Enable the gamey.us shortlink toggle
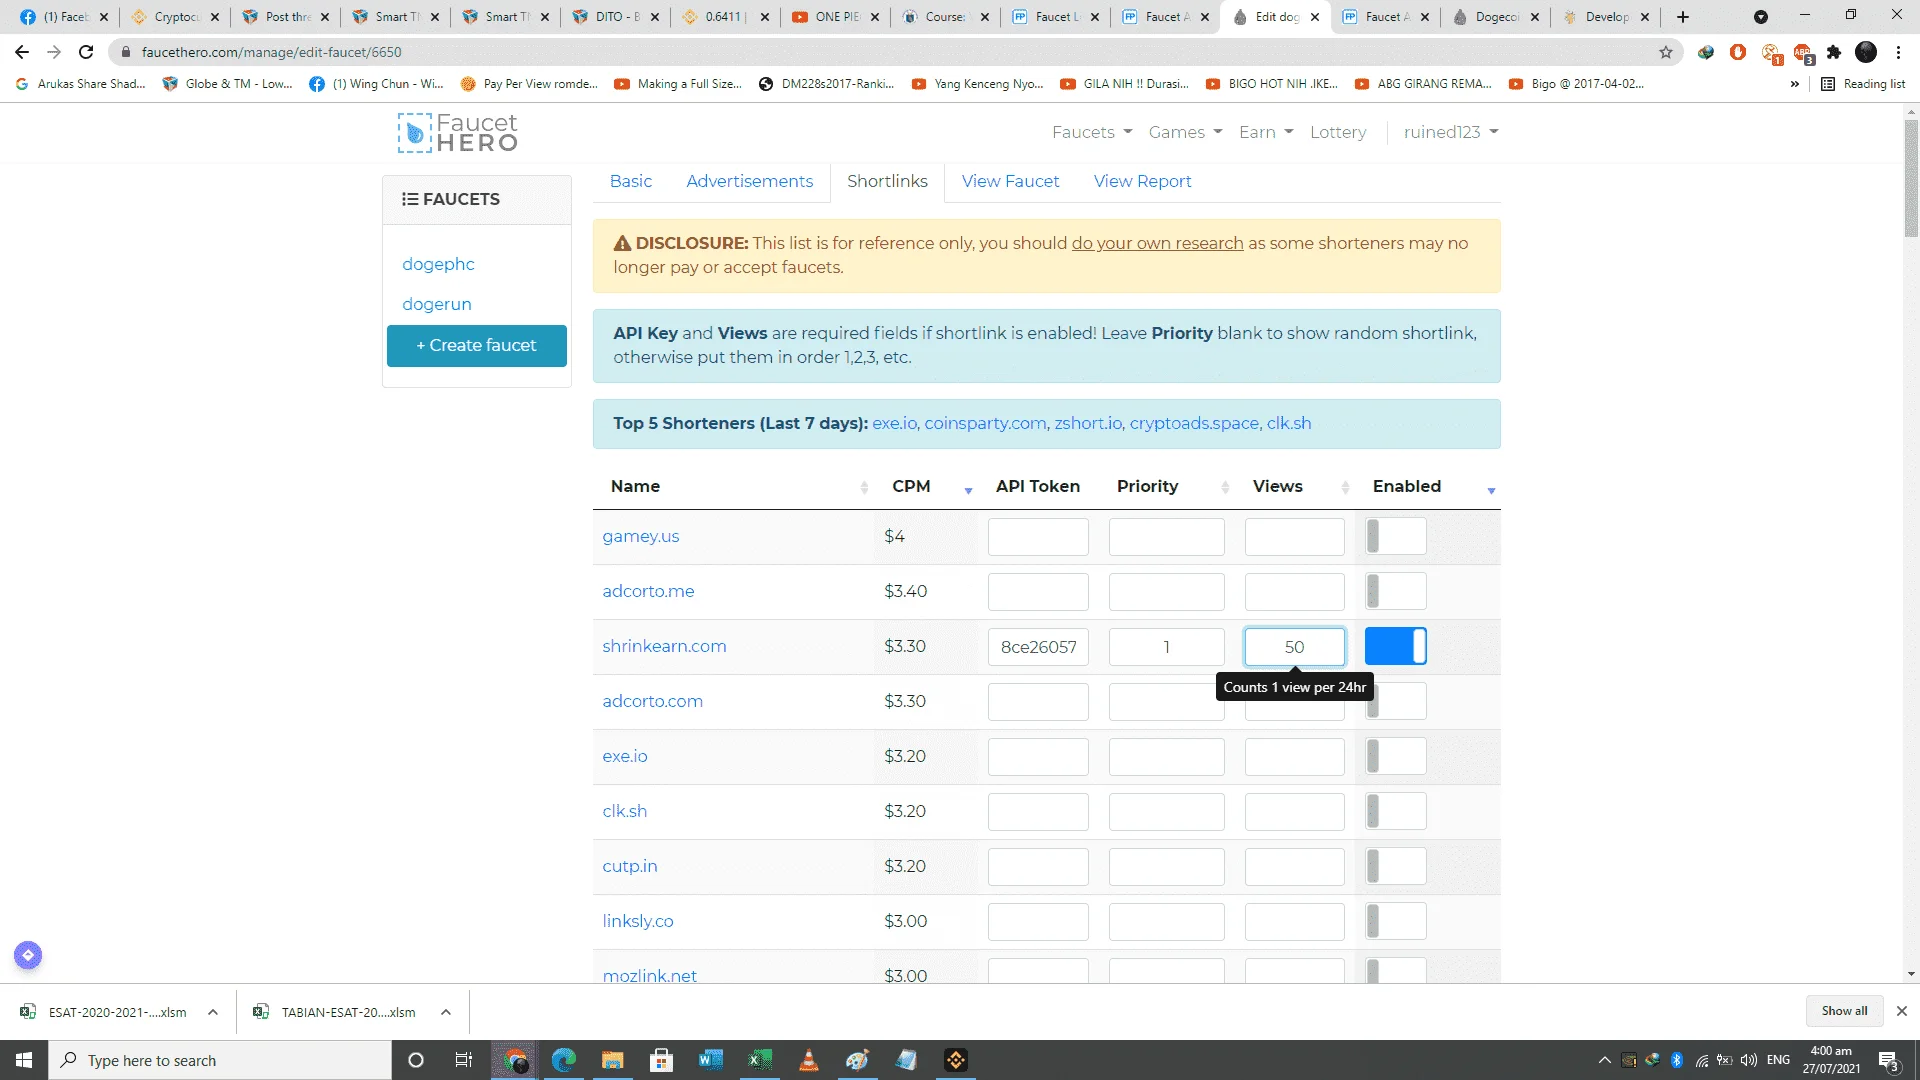 [1396, 537]
